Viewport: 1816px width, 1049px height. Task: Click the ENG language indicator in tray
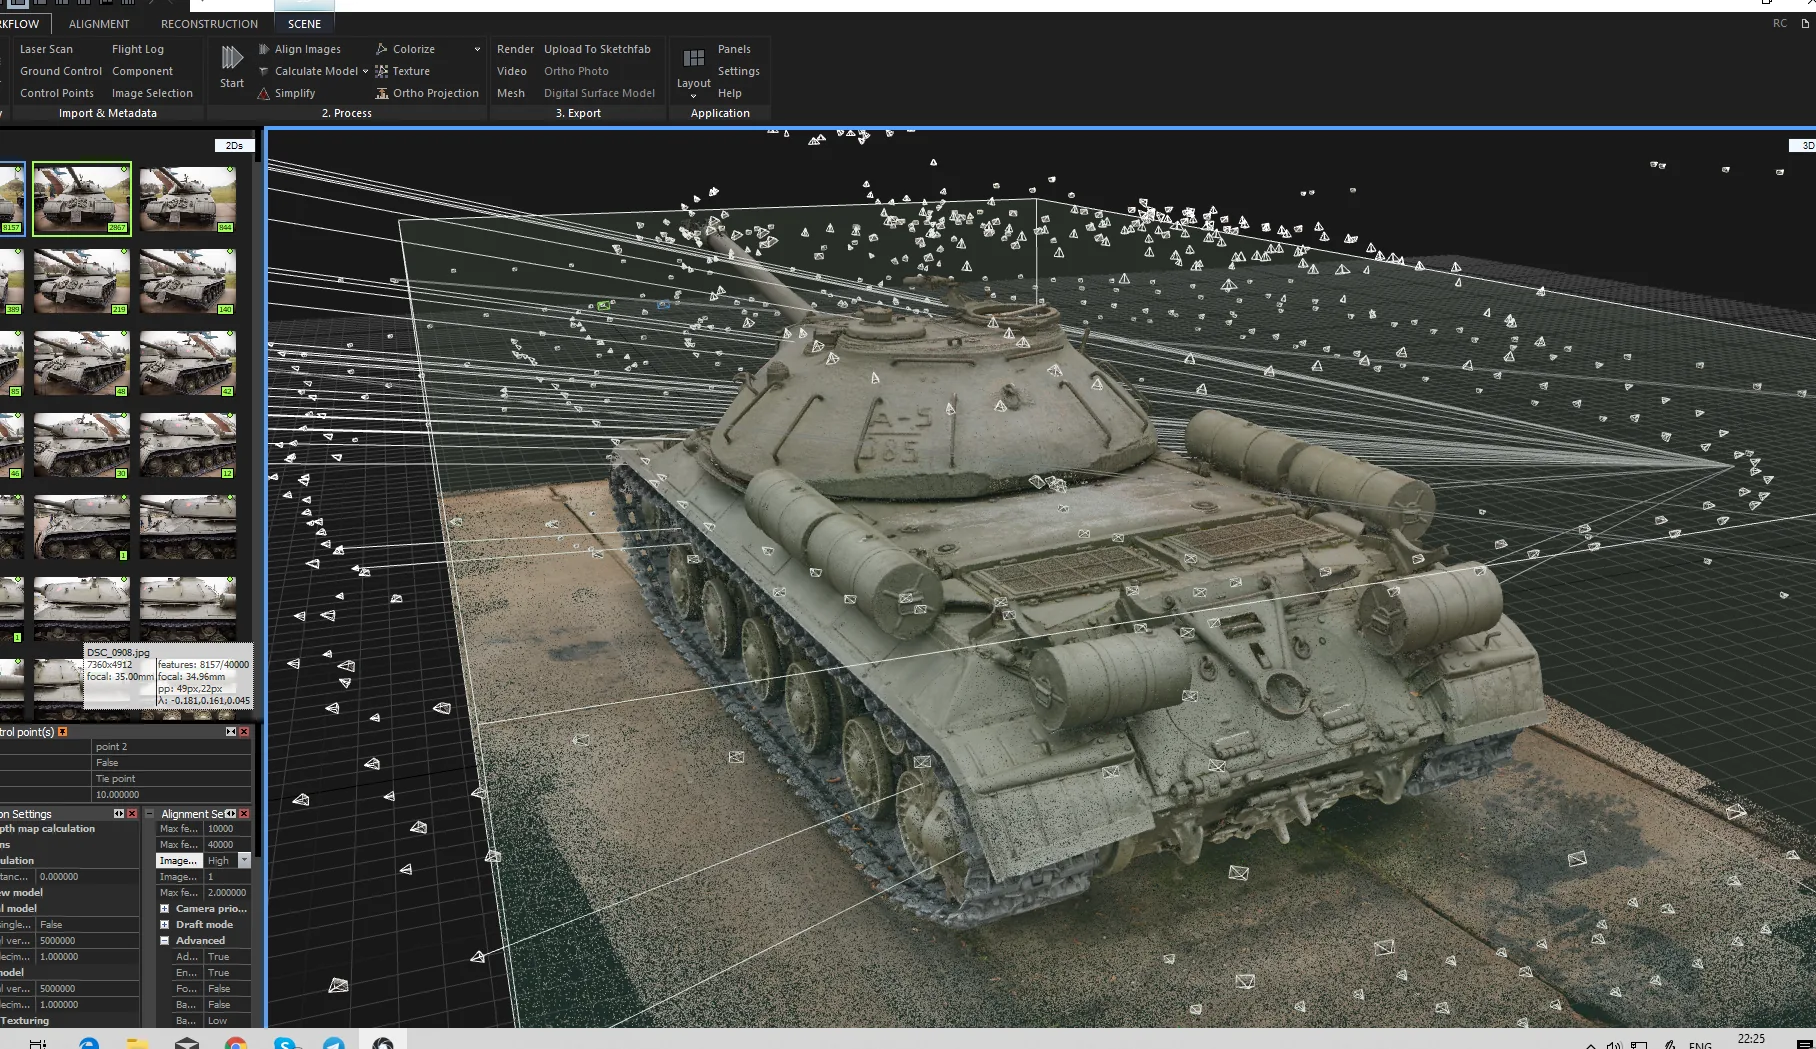point(1700,1045)
